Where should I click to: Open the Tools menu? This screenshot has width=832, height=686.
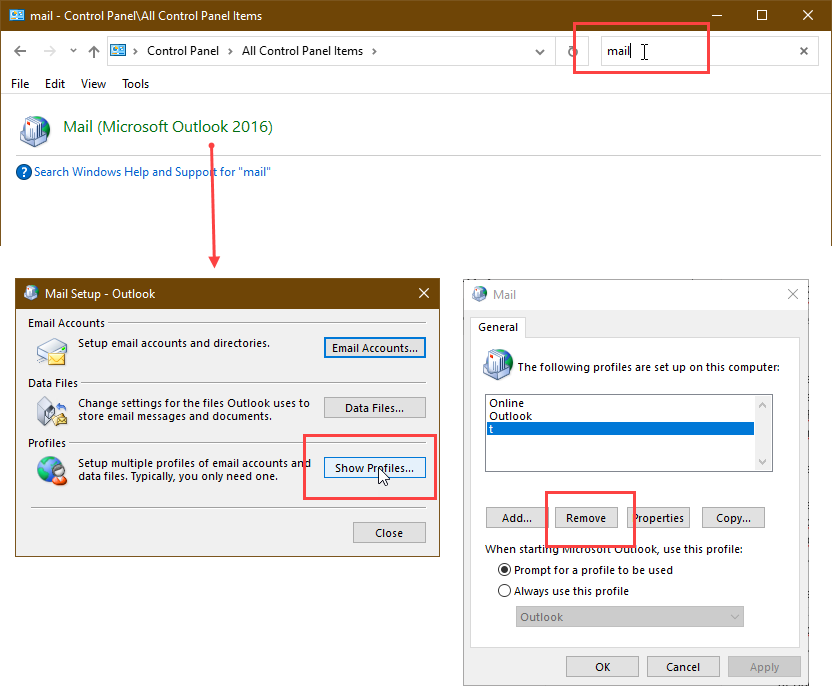coord(135,84)
